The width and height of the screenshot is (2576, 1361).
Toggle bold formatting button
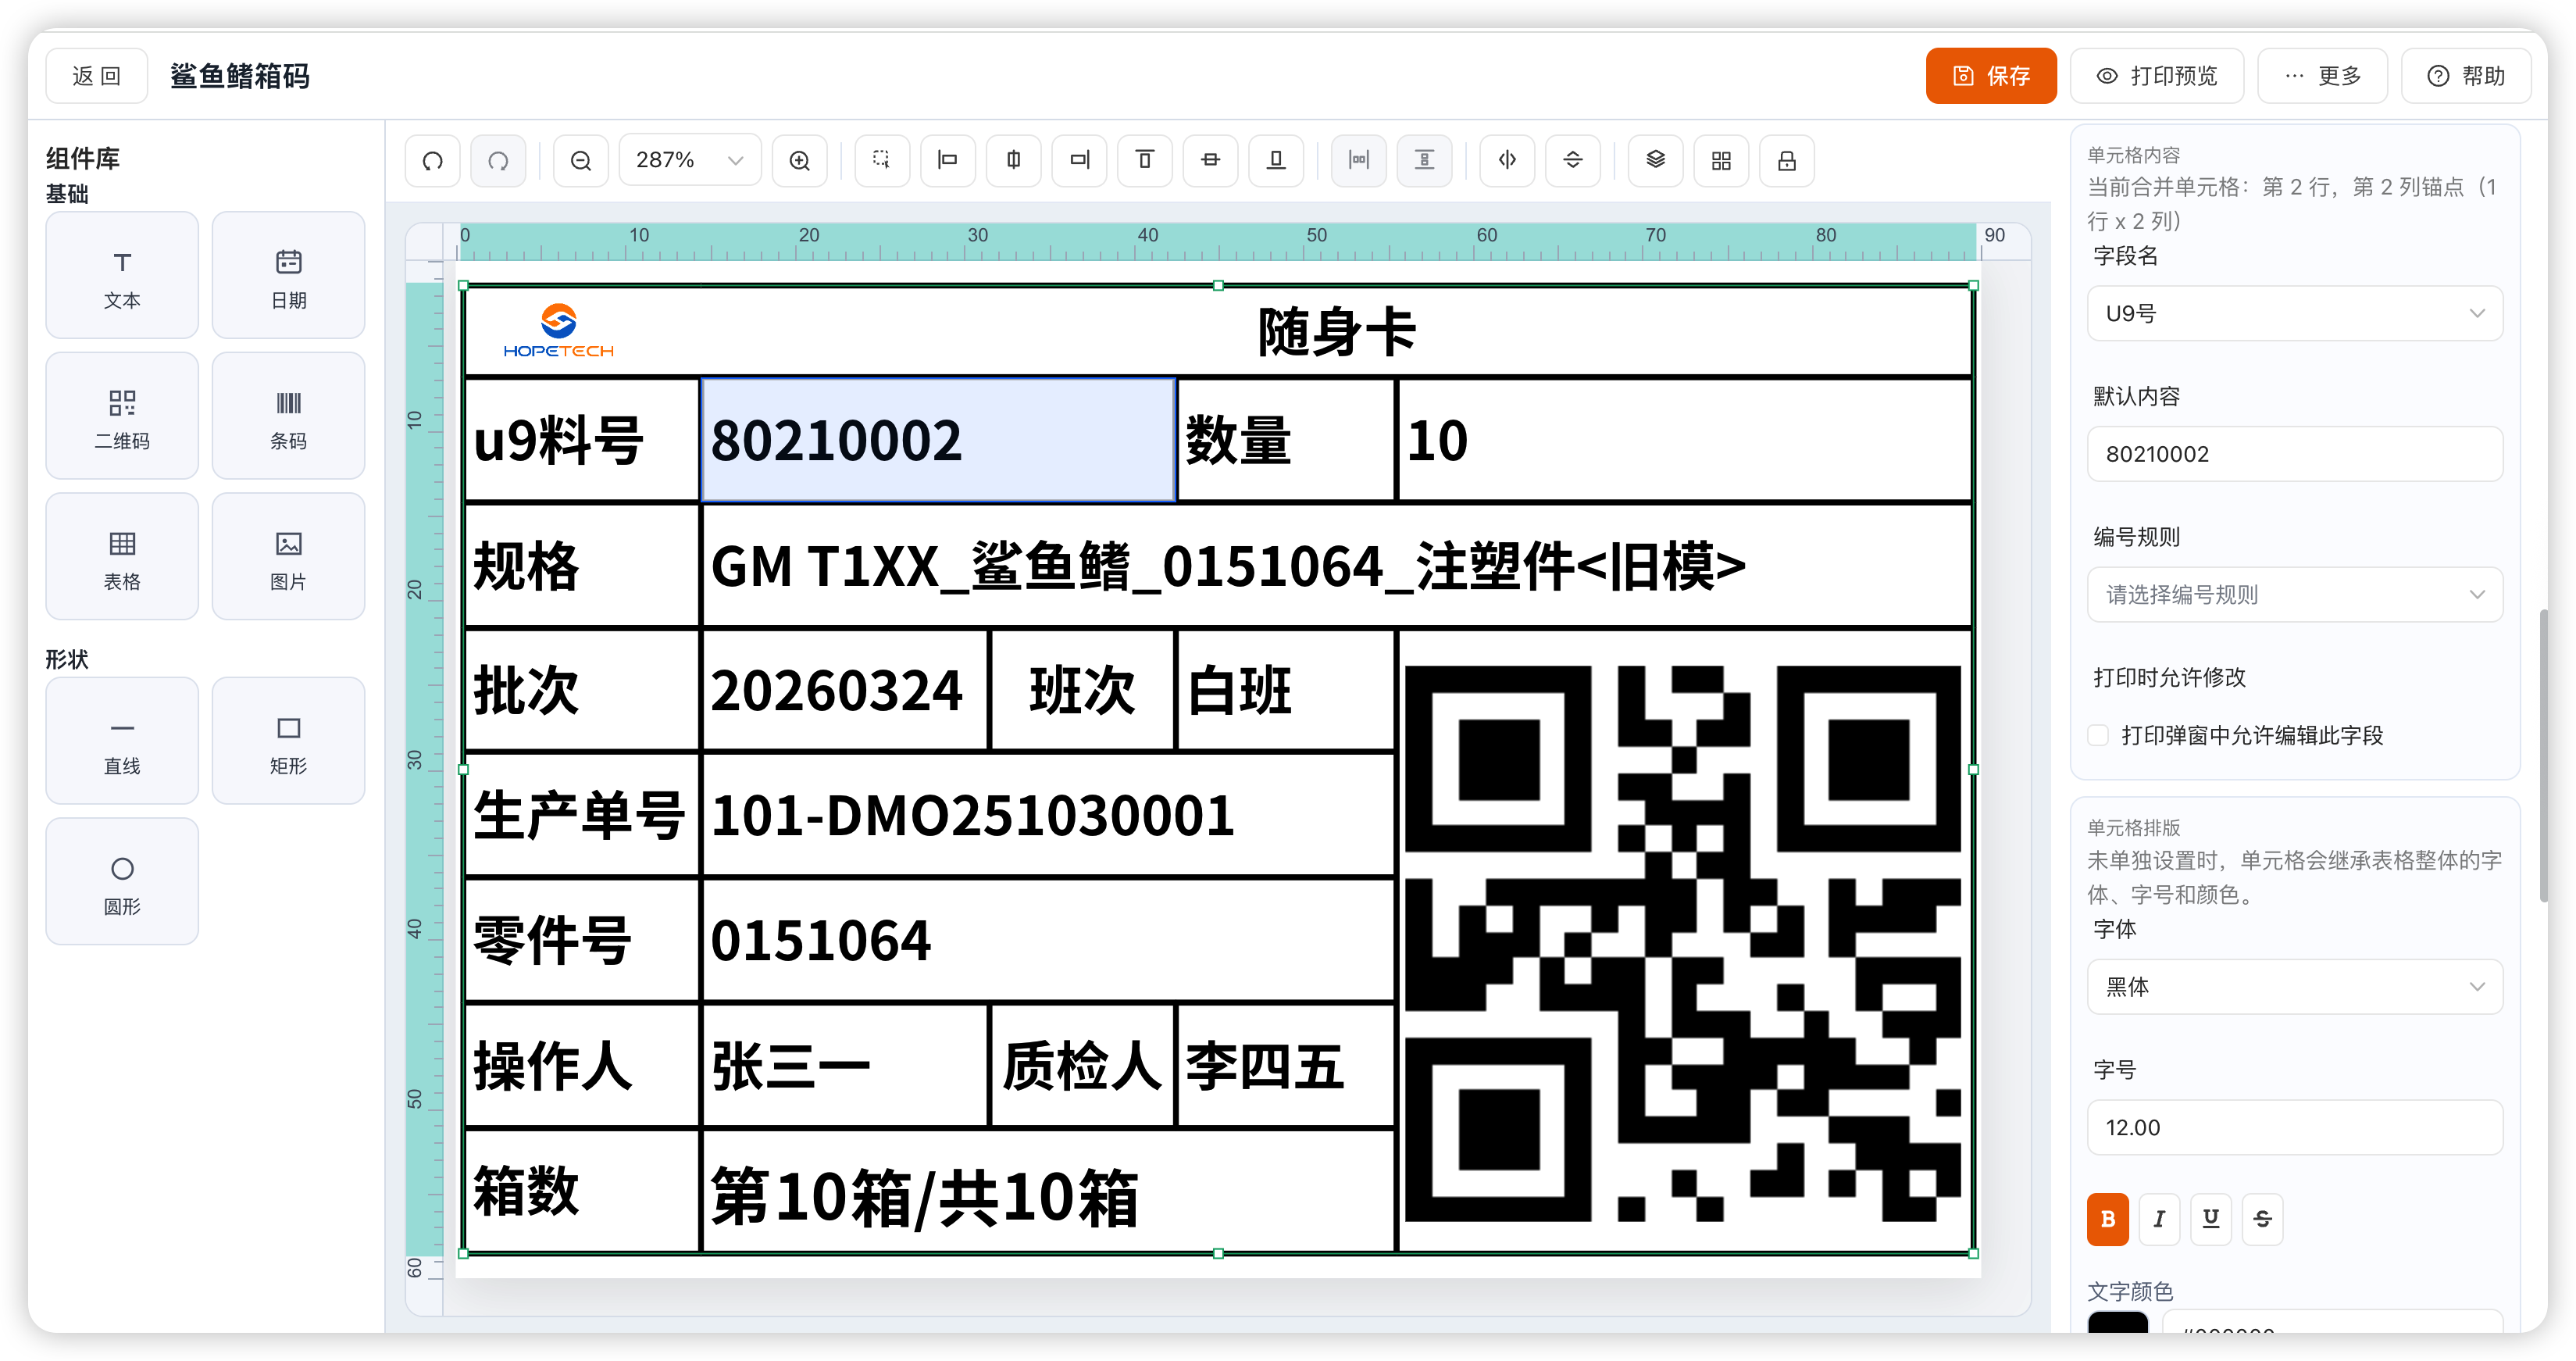(x=2107, y=1219)
